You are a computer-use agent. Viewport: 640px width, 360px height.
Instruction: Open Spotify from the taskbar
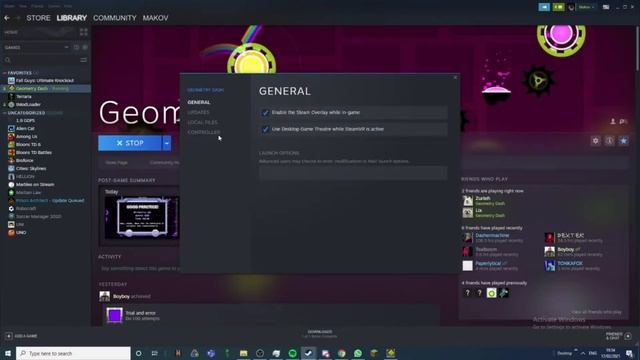pos(293,353)
